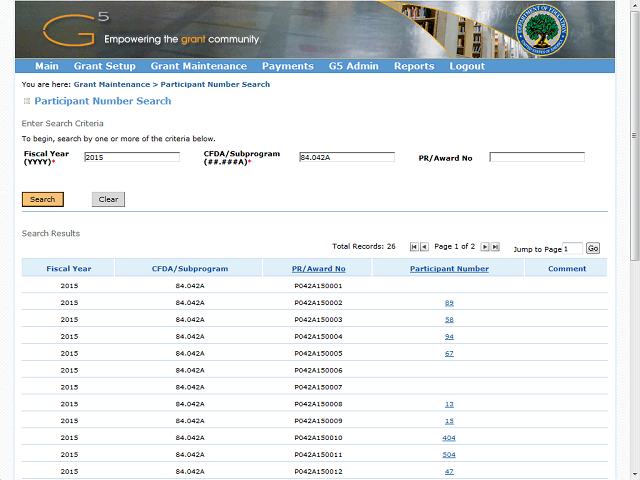640x480 pixels.
Task: Jump to the last results page icon
Action: (x=495, y=246)
